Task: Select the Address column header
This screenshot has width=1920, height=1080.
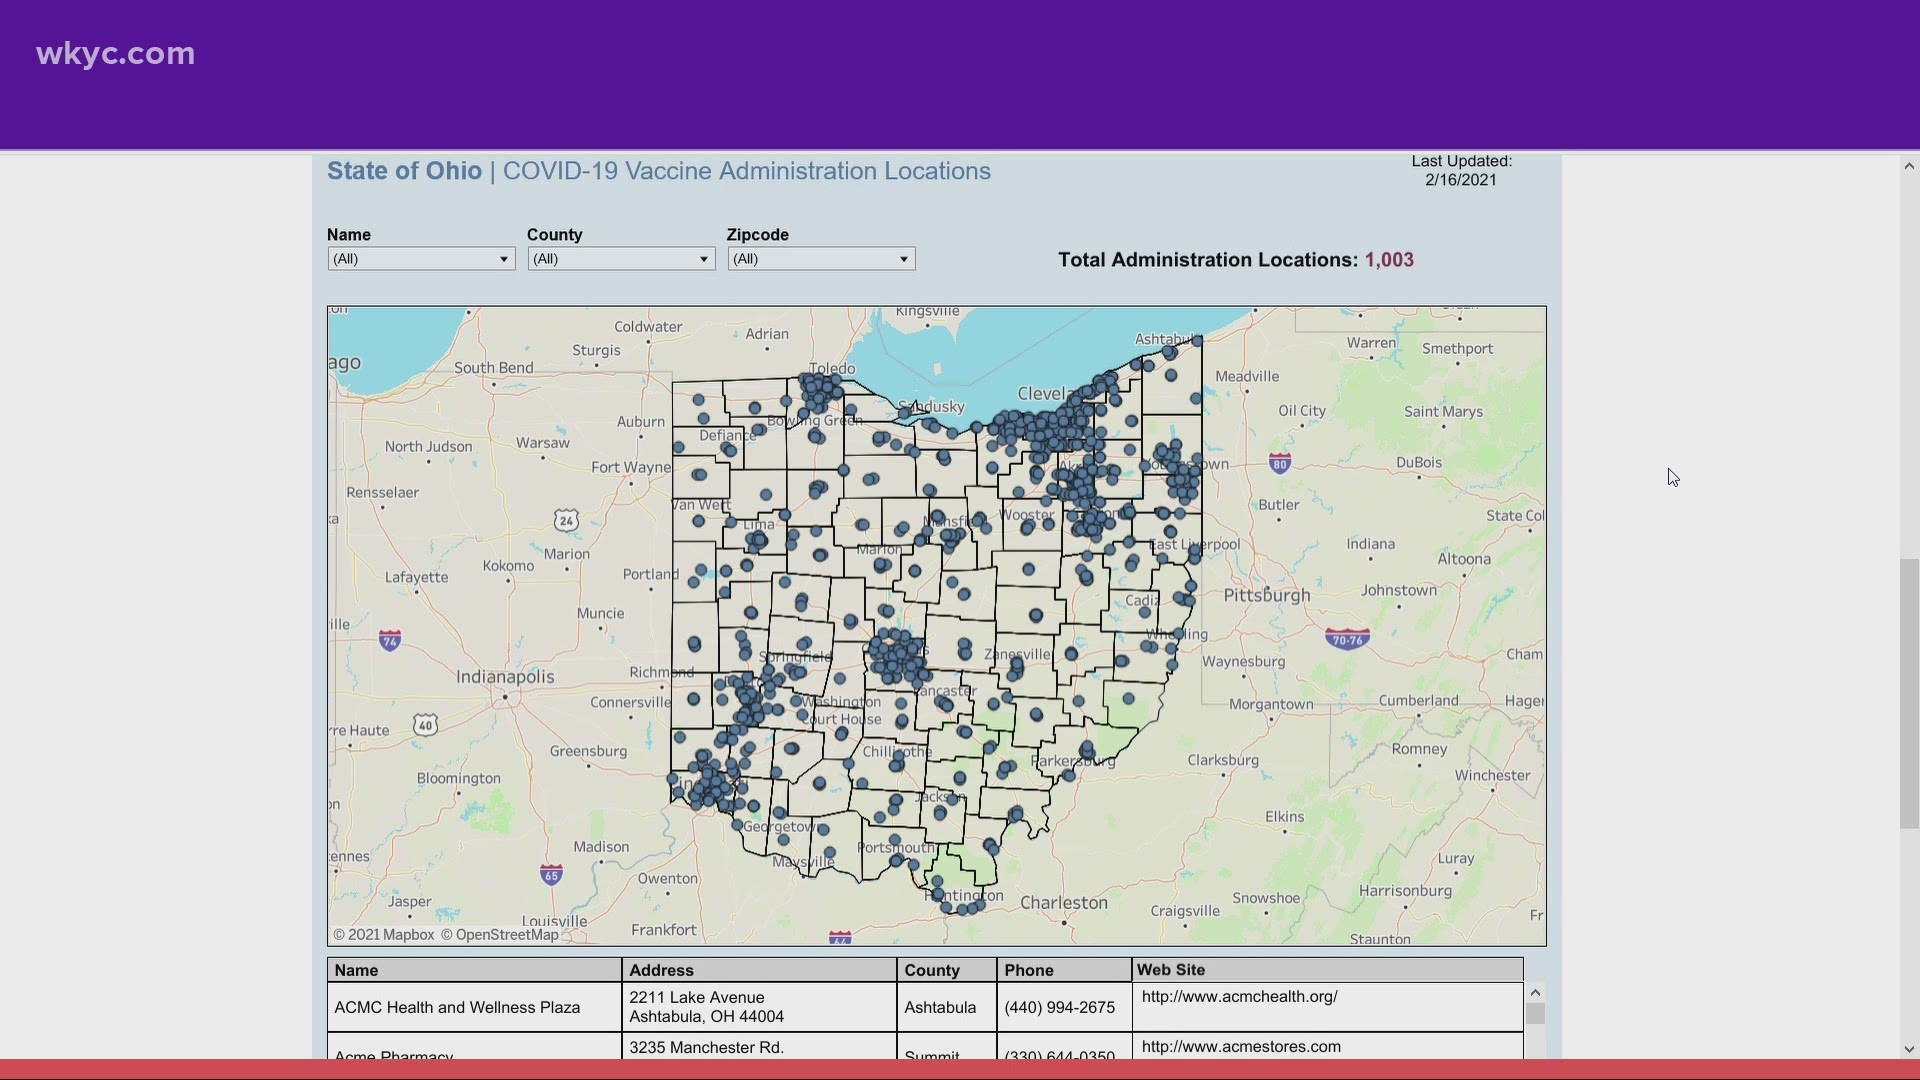Action: point(759,970)
